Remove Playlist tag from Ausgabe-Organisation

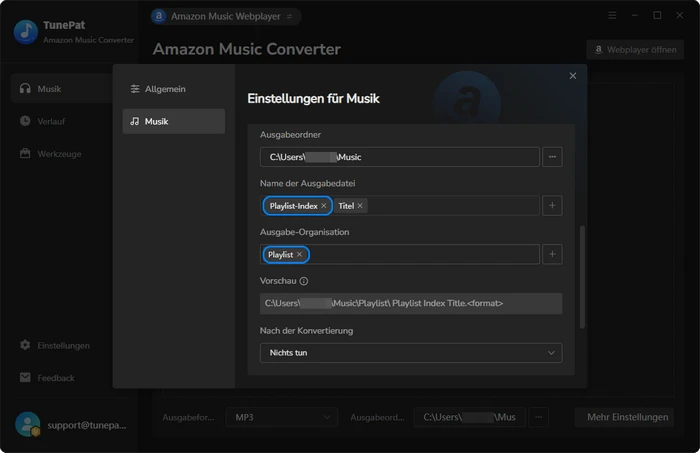[x=299, y=254]
